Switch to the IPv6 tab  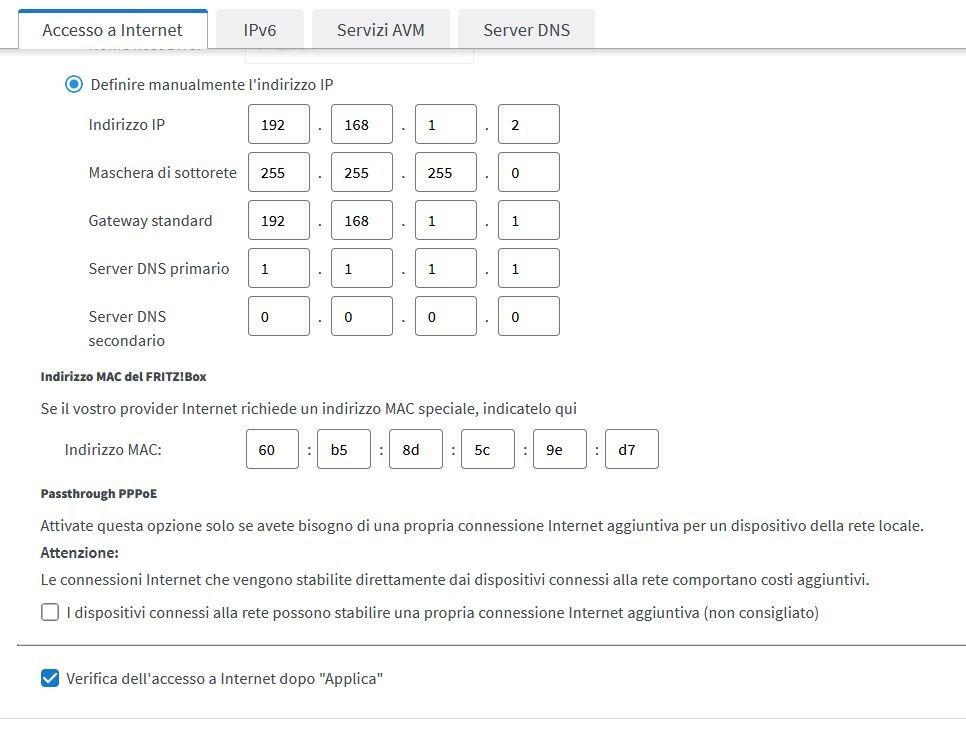259,30
